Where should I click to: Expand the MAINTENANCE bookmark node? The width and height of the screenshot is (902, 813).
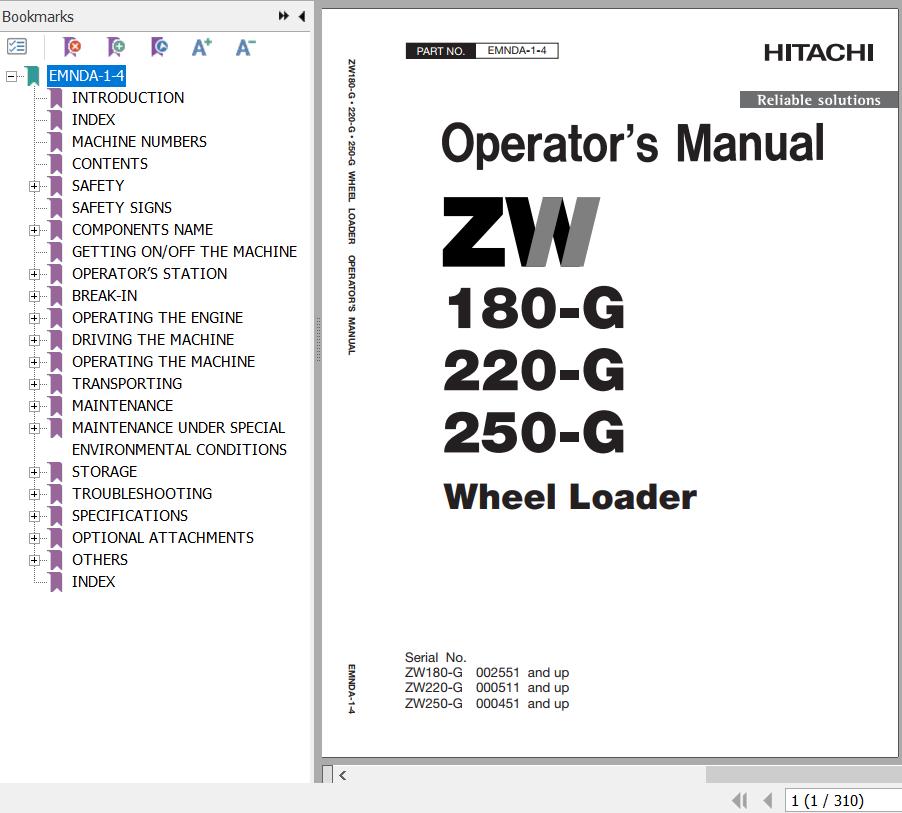tap(34, 406)
